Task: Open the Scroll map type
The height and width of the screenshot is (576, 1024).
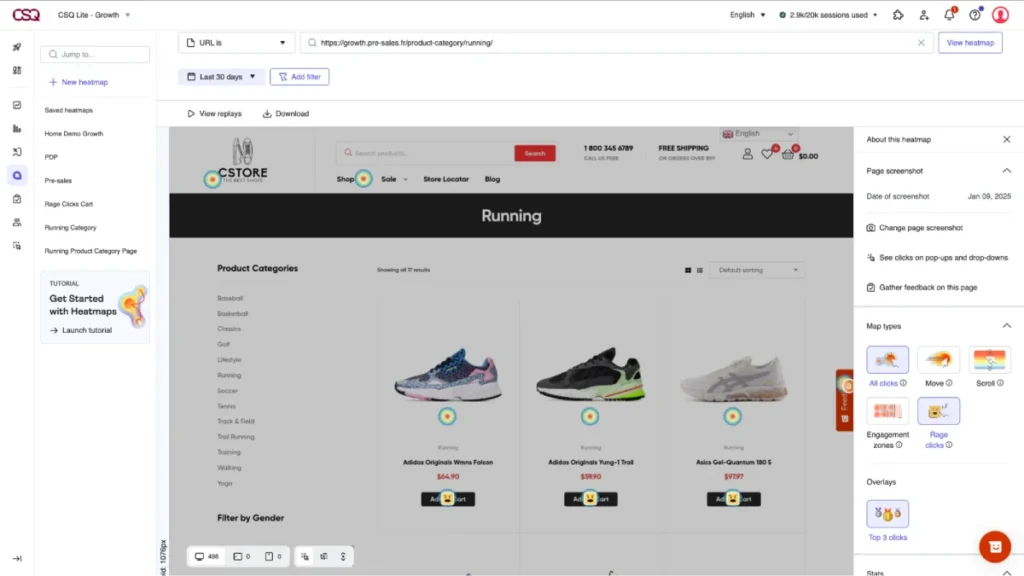Action: [989, 362]
